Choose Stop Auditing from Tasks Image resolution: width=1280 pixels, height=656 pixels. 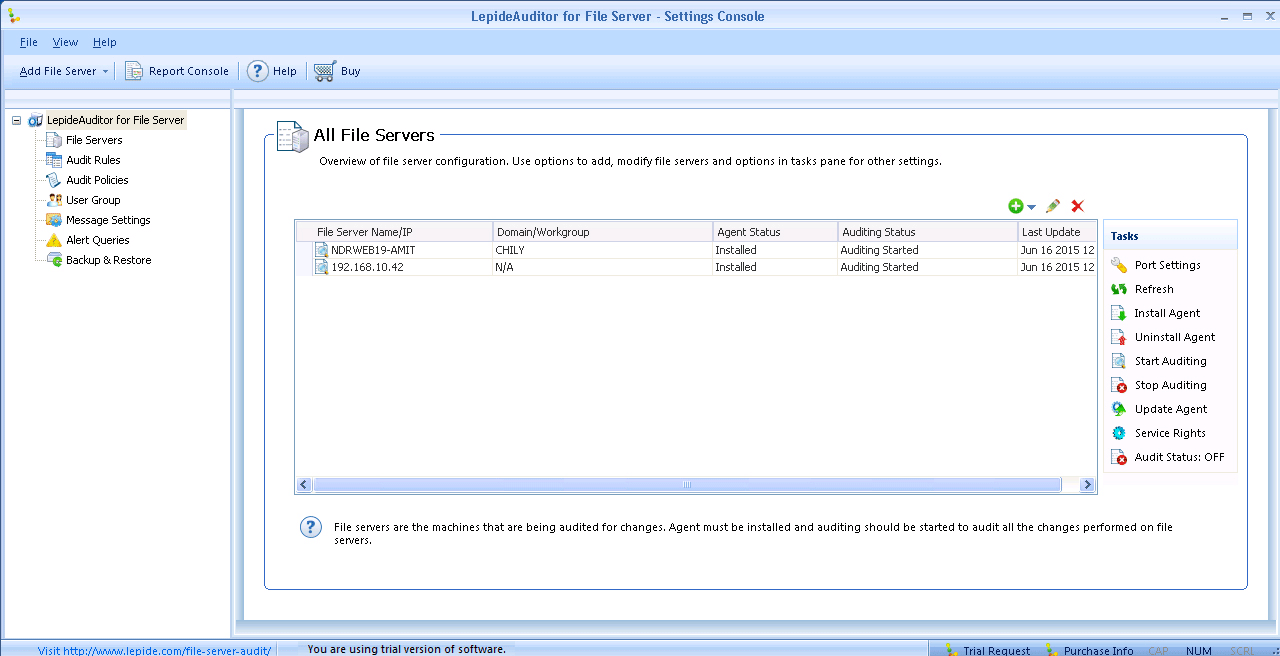coord(1170,385)
